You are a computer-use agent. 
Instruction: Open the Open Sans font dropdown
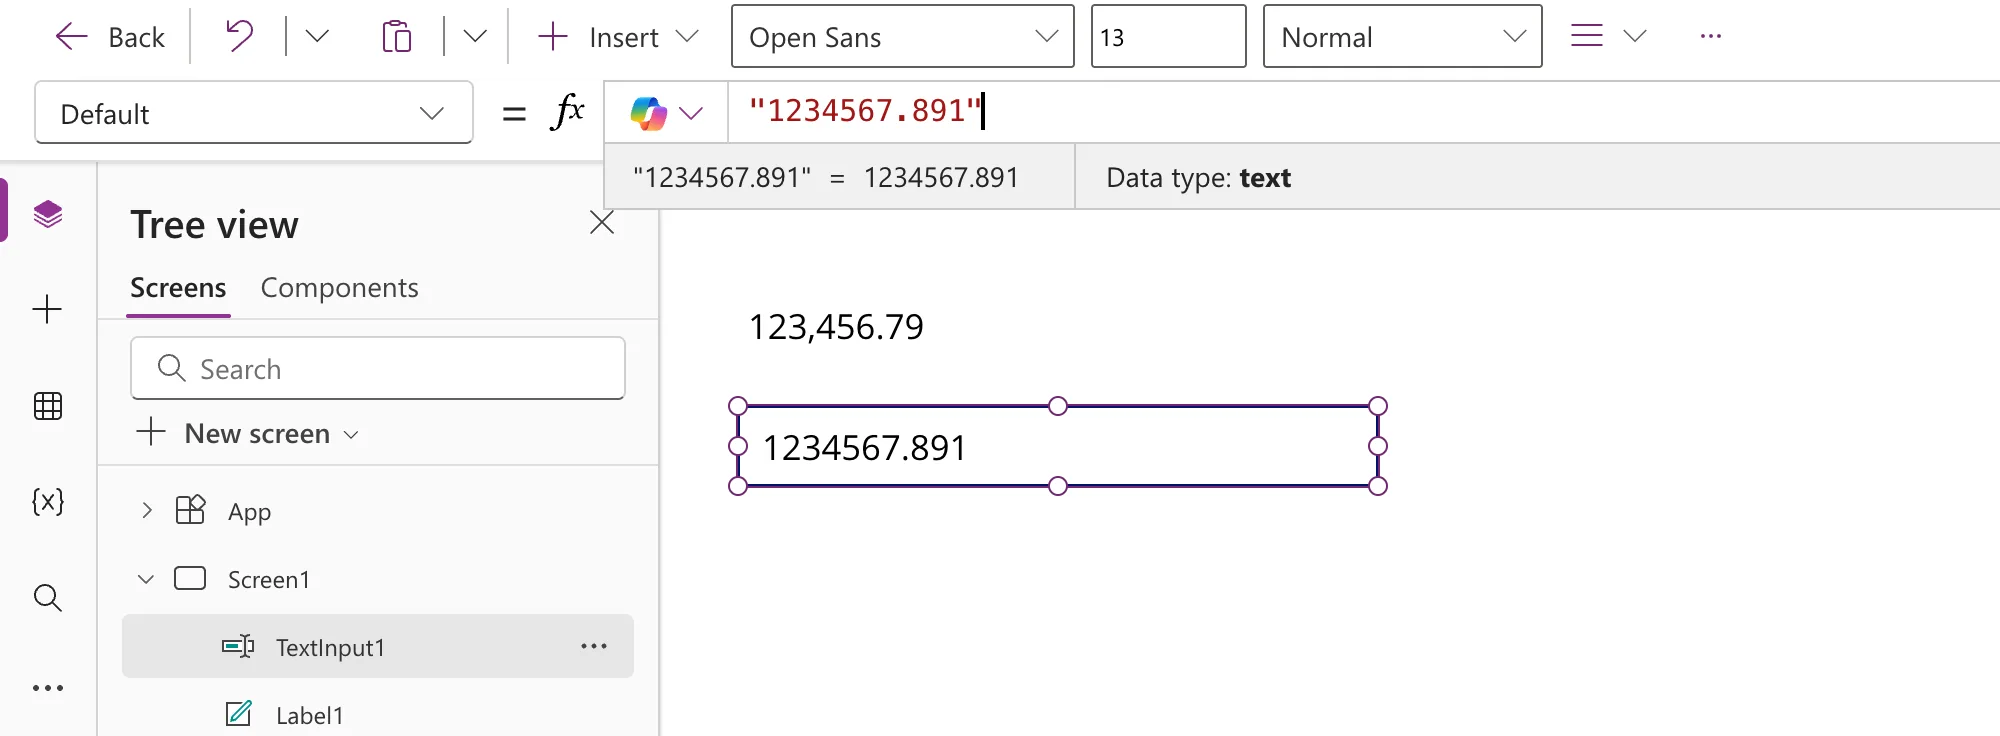point(903,37)
